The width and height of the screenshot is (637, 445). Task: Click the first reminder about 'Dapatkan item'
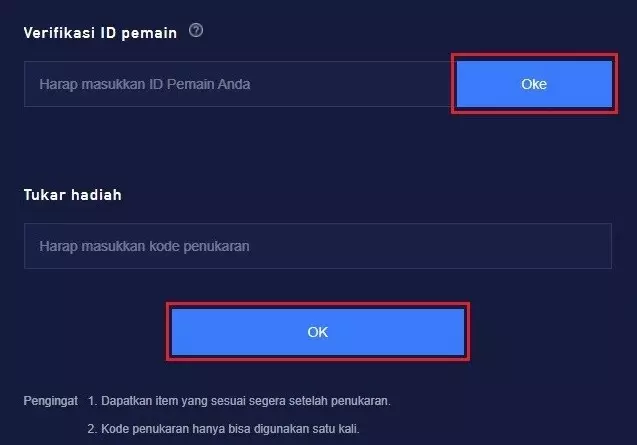(x=239, y=401)
